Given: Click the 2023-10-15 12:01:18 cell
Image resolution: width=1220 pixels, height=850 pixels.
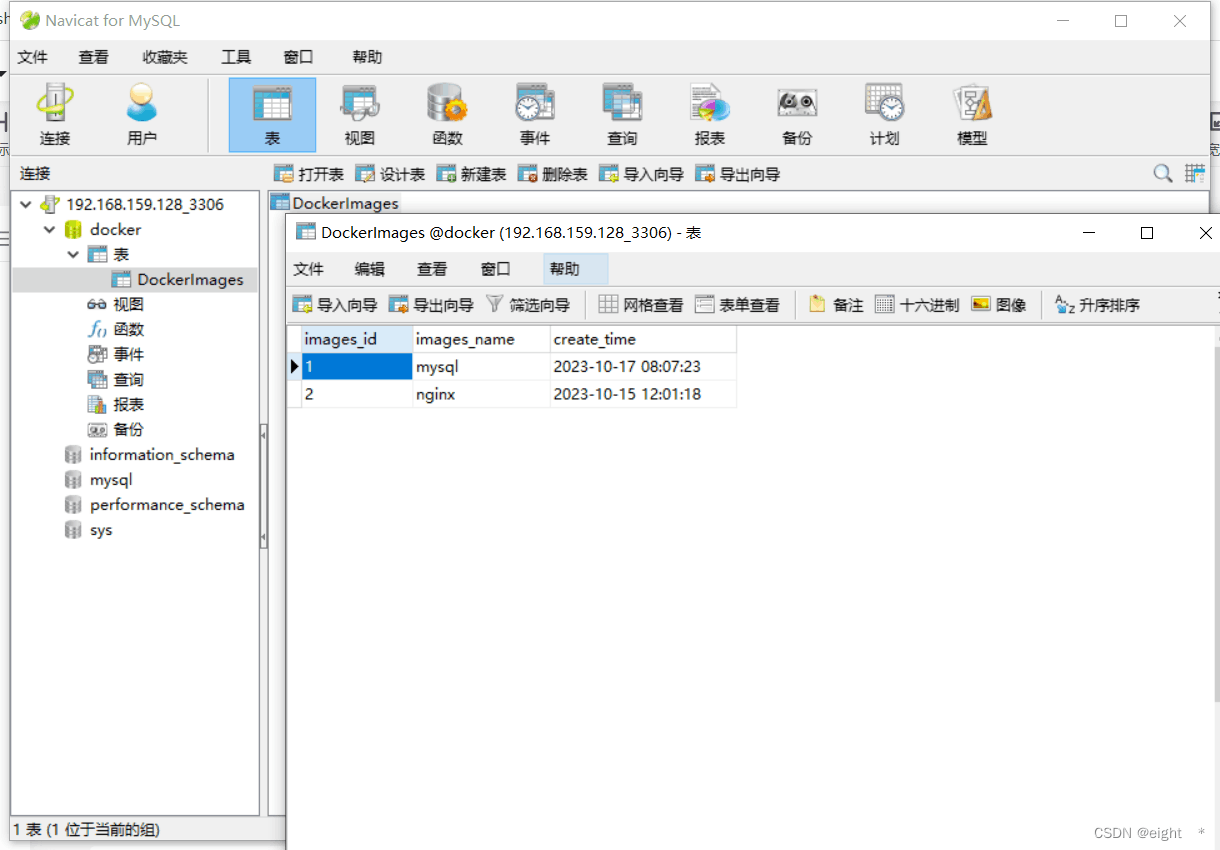Looking at the screenshot, I should pos(644,394).
